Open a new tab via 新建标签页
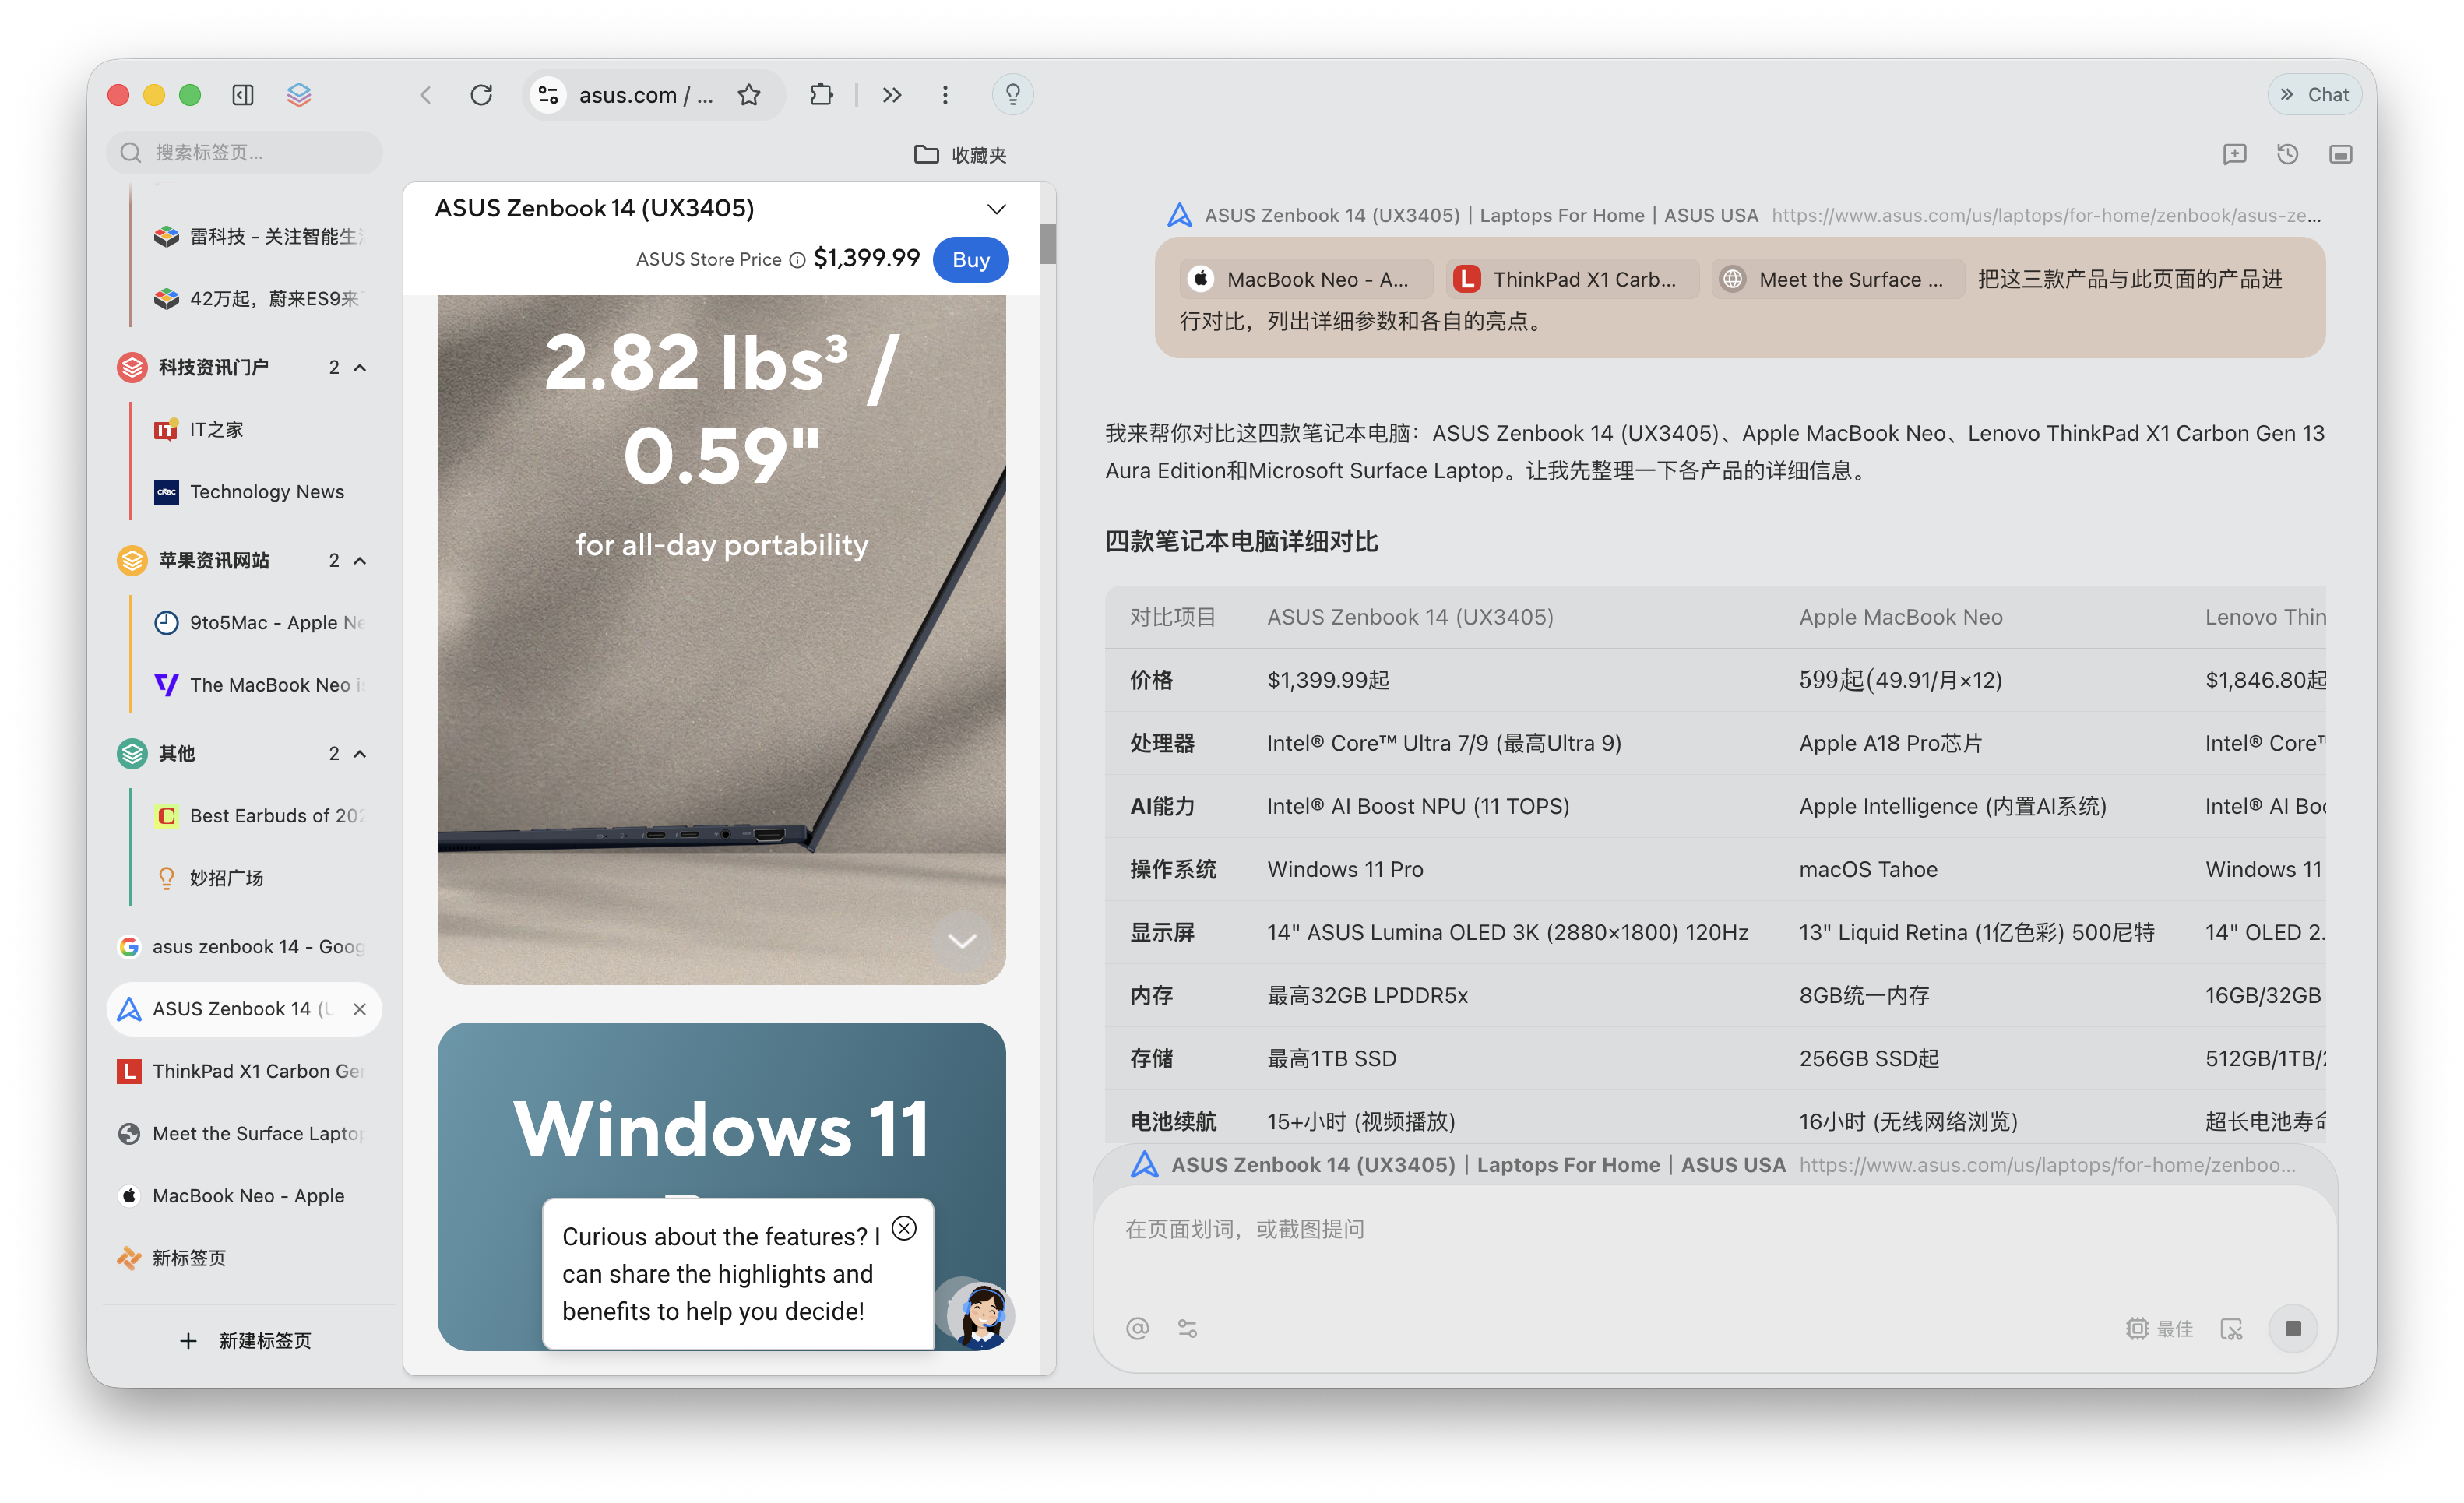Image resolution: width=2464 pixels, height=1503 pixels. pos(246,1340)
